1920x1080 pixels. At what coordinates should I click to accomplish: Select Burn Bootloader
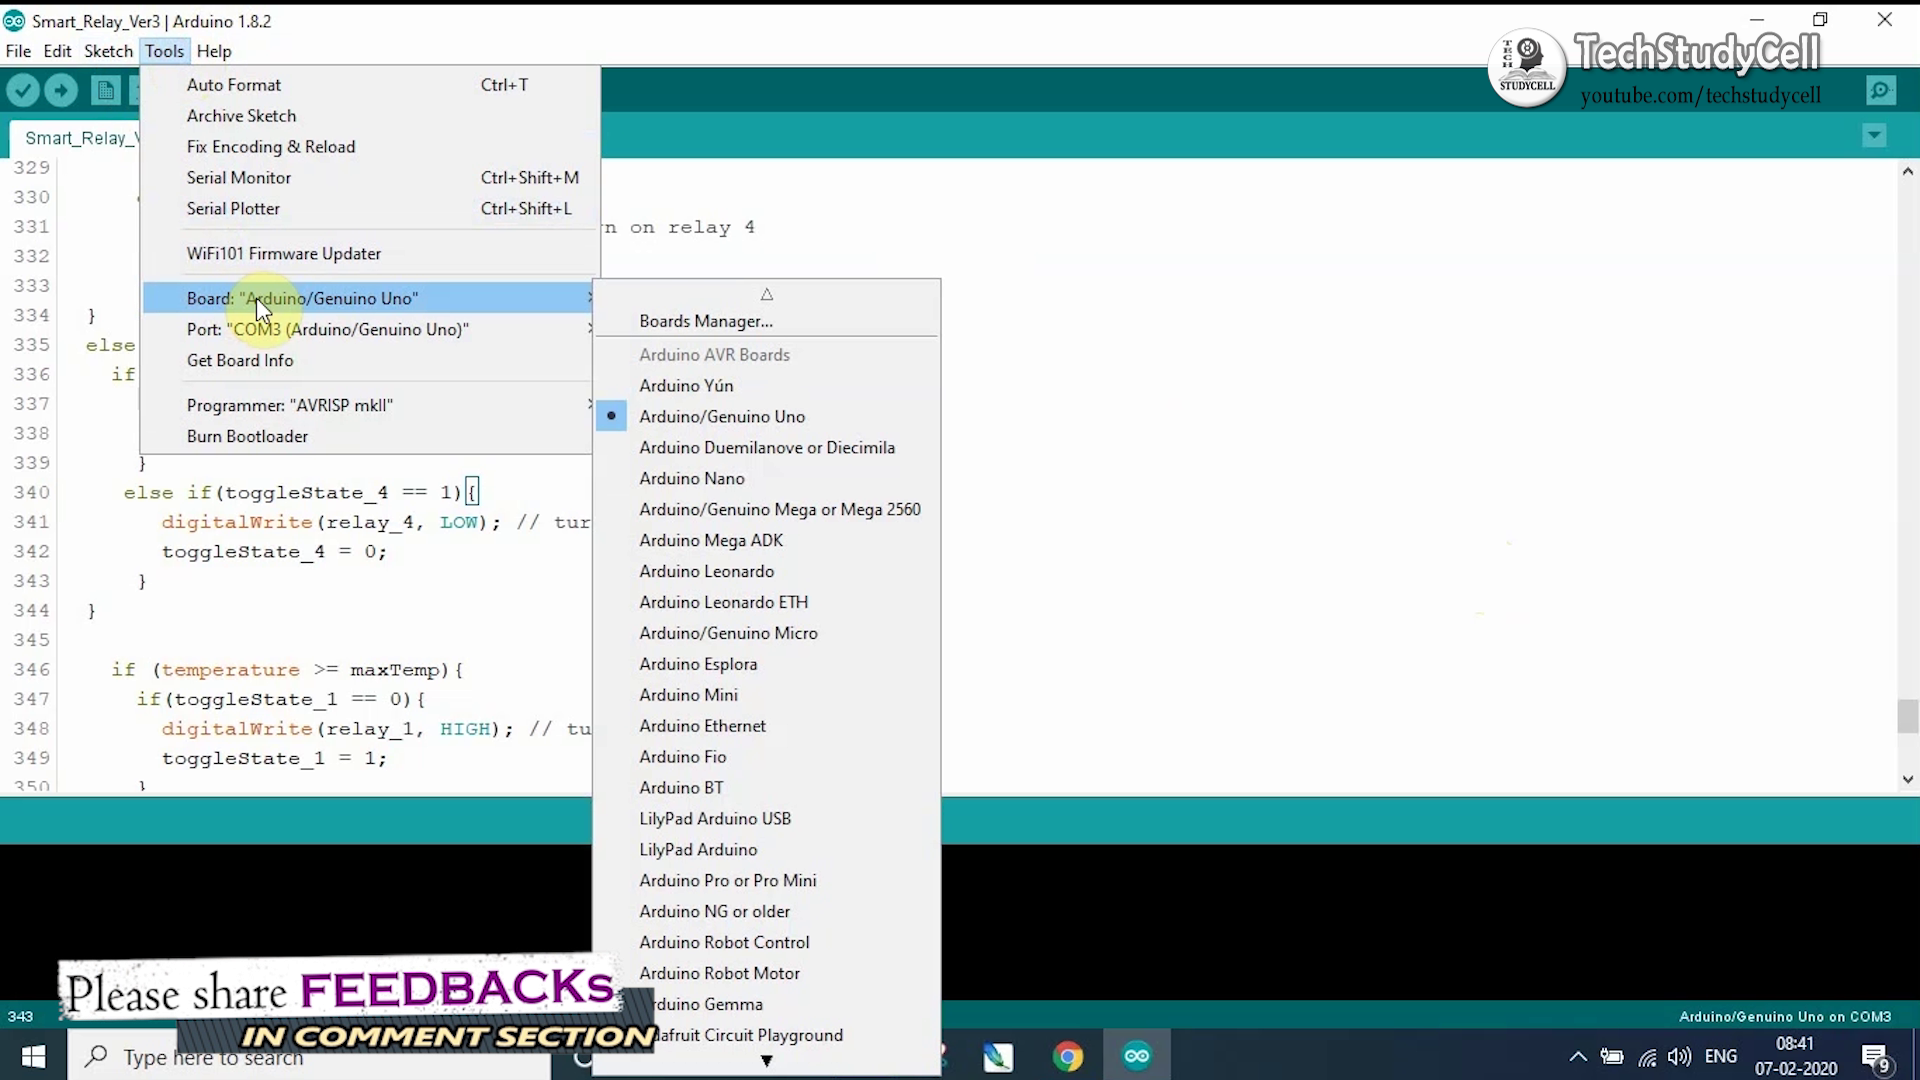click(247, 436)
